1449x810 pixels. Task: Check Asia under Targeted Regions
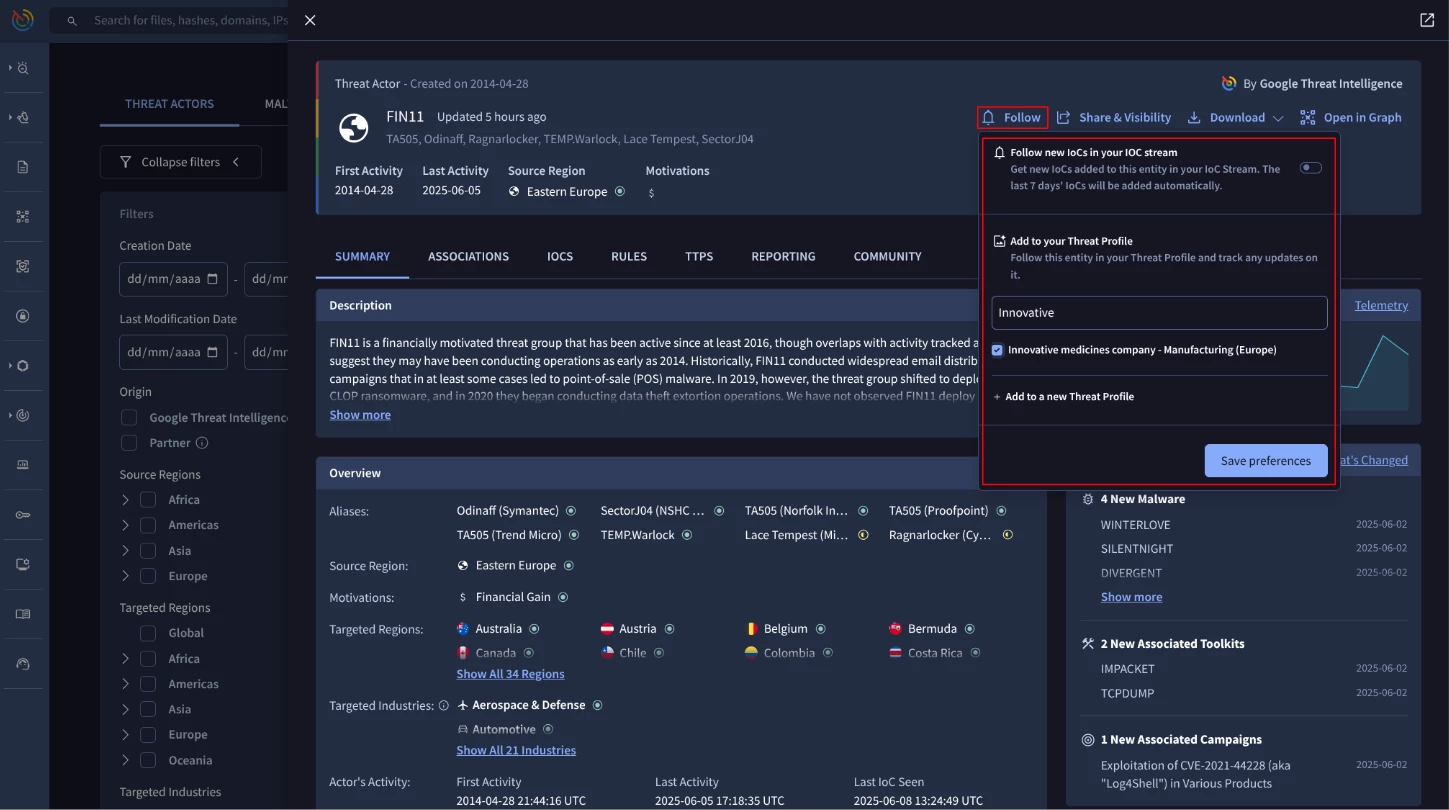point(148,709)
